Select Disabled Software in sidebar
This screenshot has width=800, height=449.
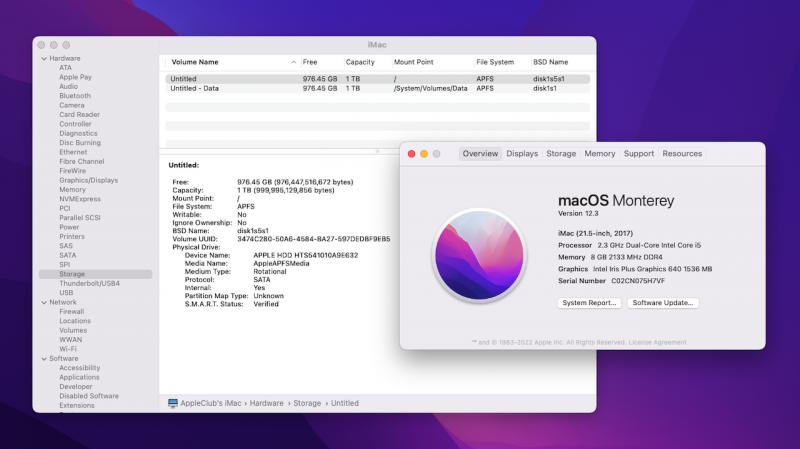pos(89,396)
